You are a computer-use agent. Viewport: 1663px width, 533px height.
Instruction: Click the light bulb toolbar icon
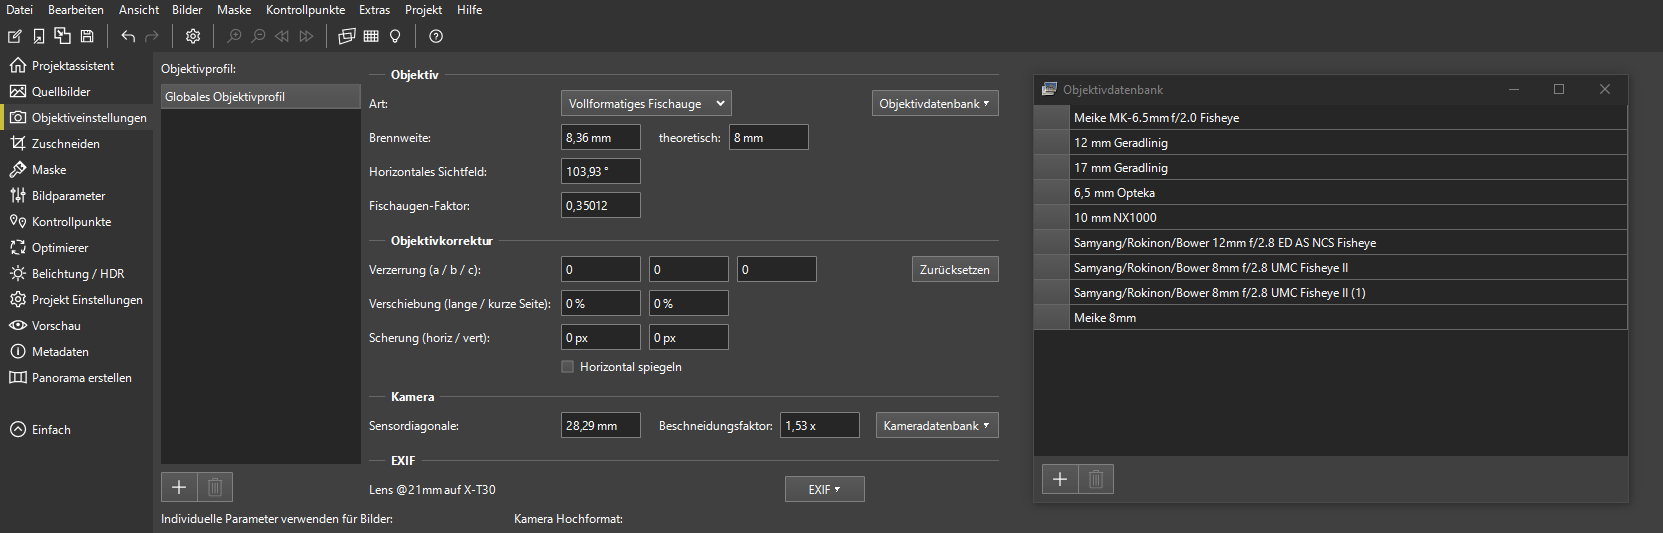[x=395, y=36]
